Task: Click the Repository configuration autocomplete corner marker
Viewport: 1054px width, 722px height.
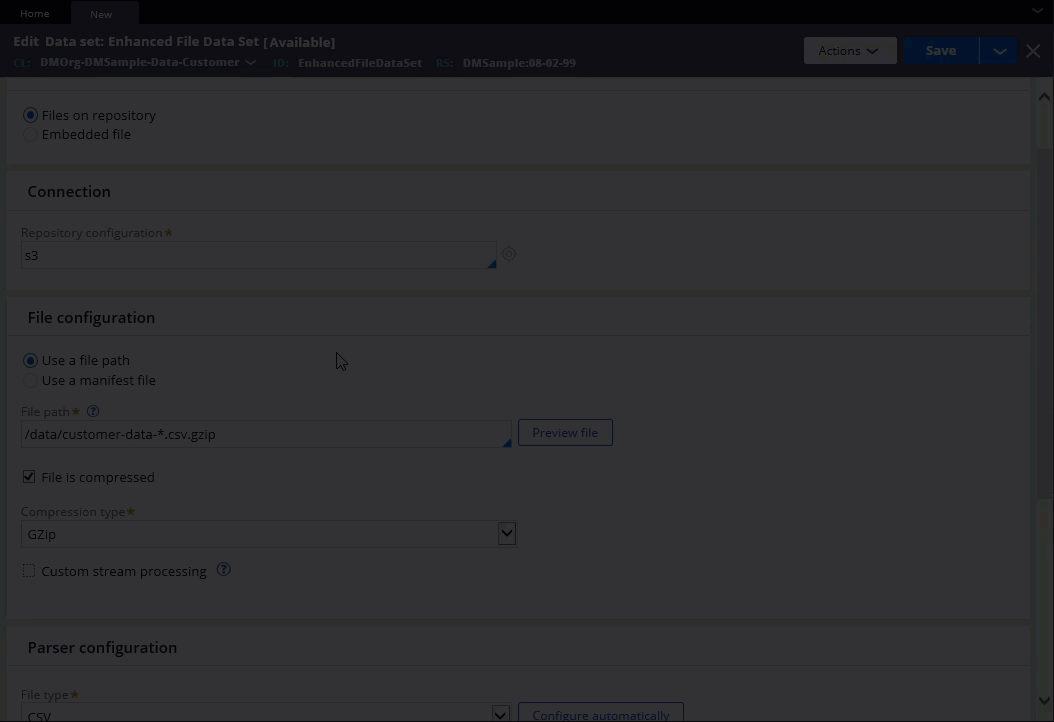Action: (x=491, y=263)
